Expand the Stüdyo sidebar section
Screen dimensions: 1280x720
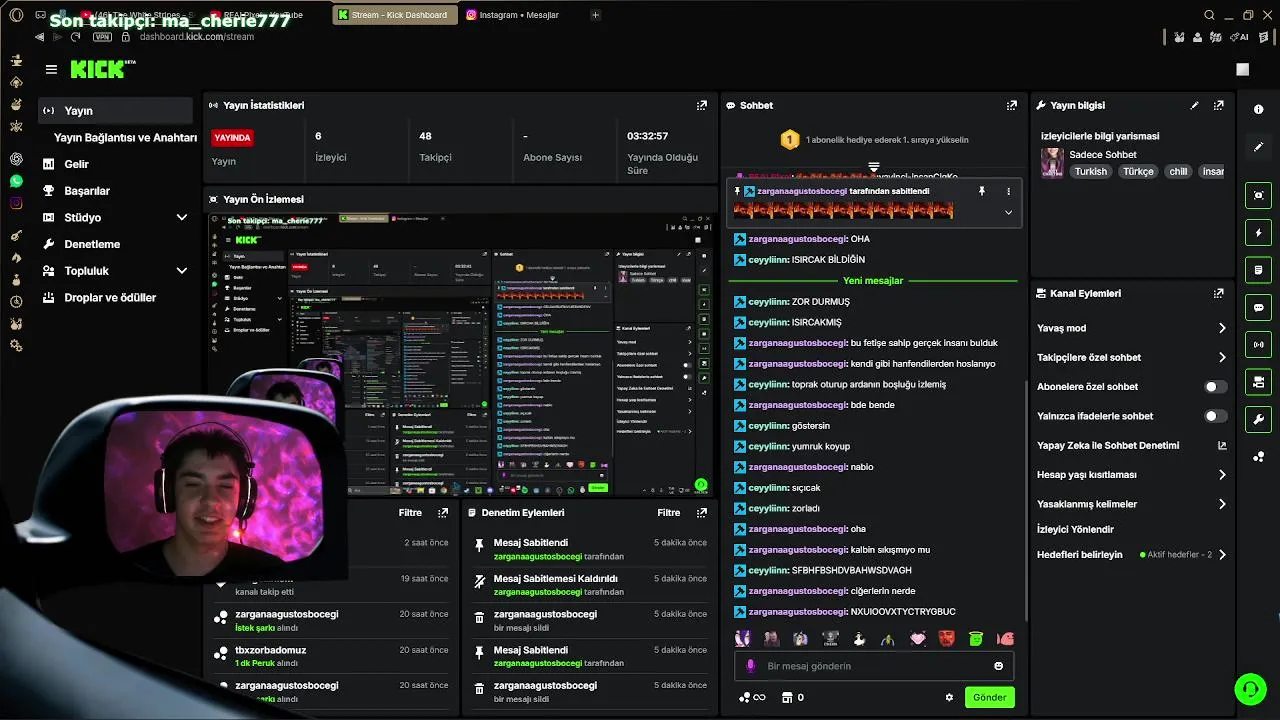coord(181,217)
